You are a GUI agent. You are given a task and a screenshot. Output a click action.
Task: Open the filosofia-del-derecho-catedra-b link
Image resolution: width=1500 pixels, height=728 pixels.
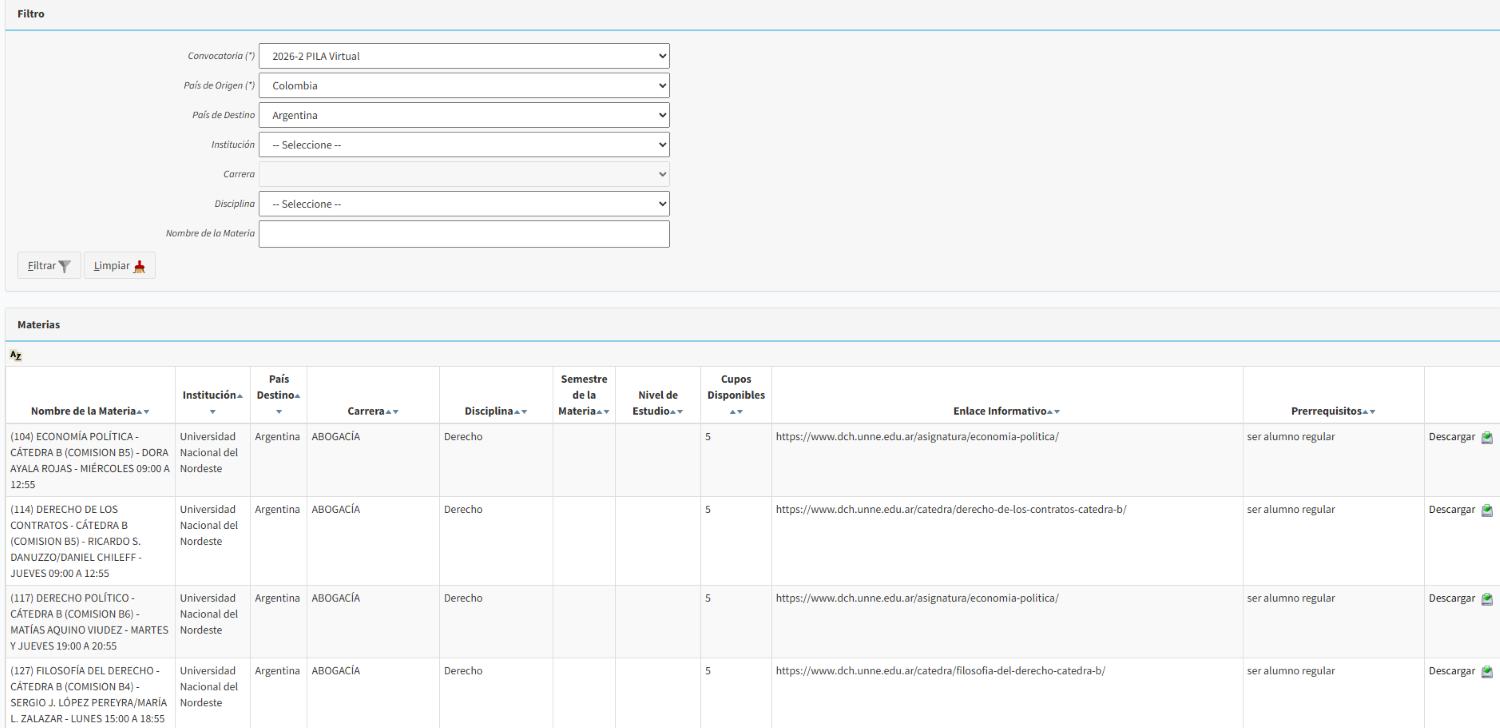click(940, 671)
